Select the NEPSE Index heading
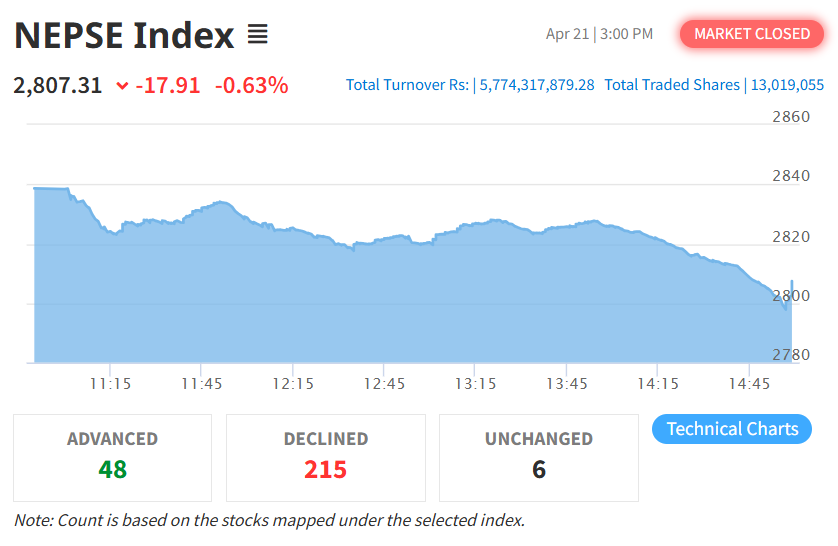Viewport: 838px width, 546px height. [x=124, y=36]
